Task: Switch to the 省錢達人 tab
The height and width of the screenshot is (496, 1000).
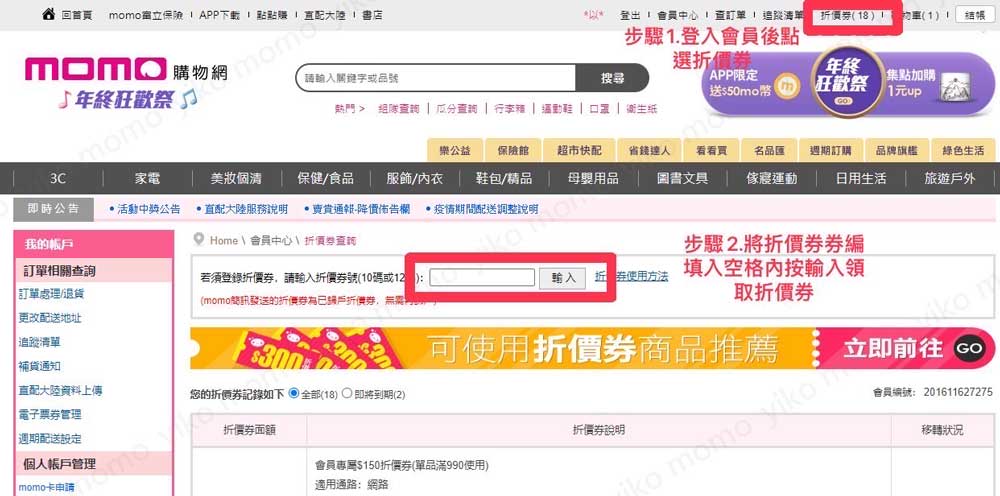Action: pyautogui.click(x=649, y=150)
